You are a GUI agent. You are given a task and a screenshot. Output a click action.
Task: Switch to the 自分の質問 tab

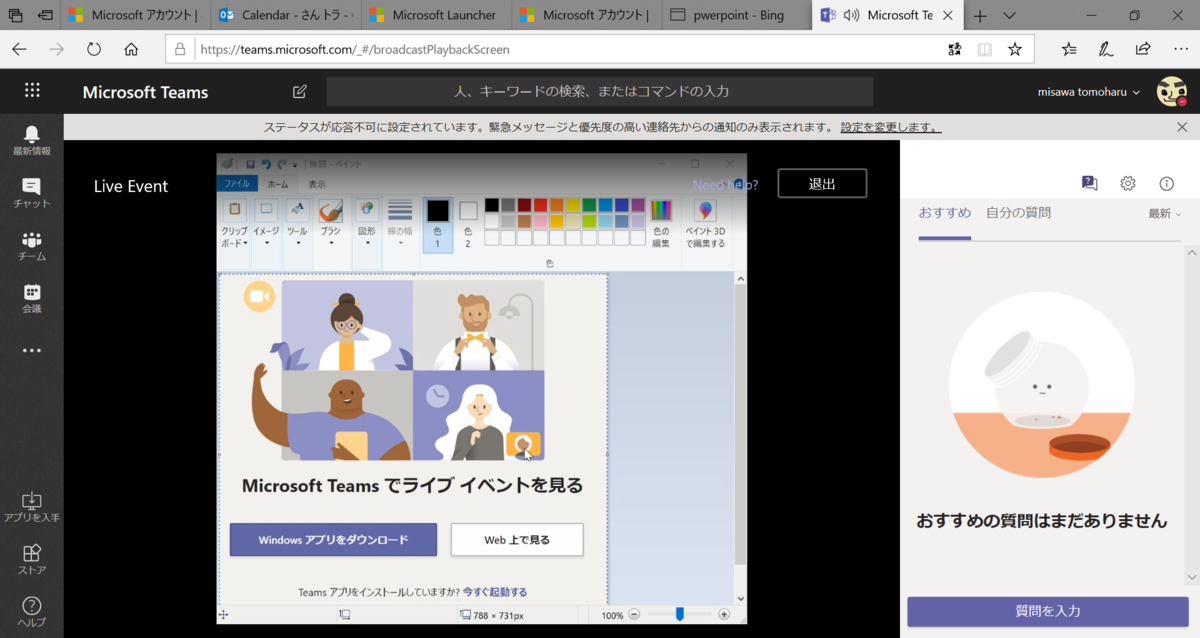click(1018, 213)
